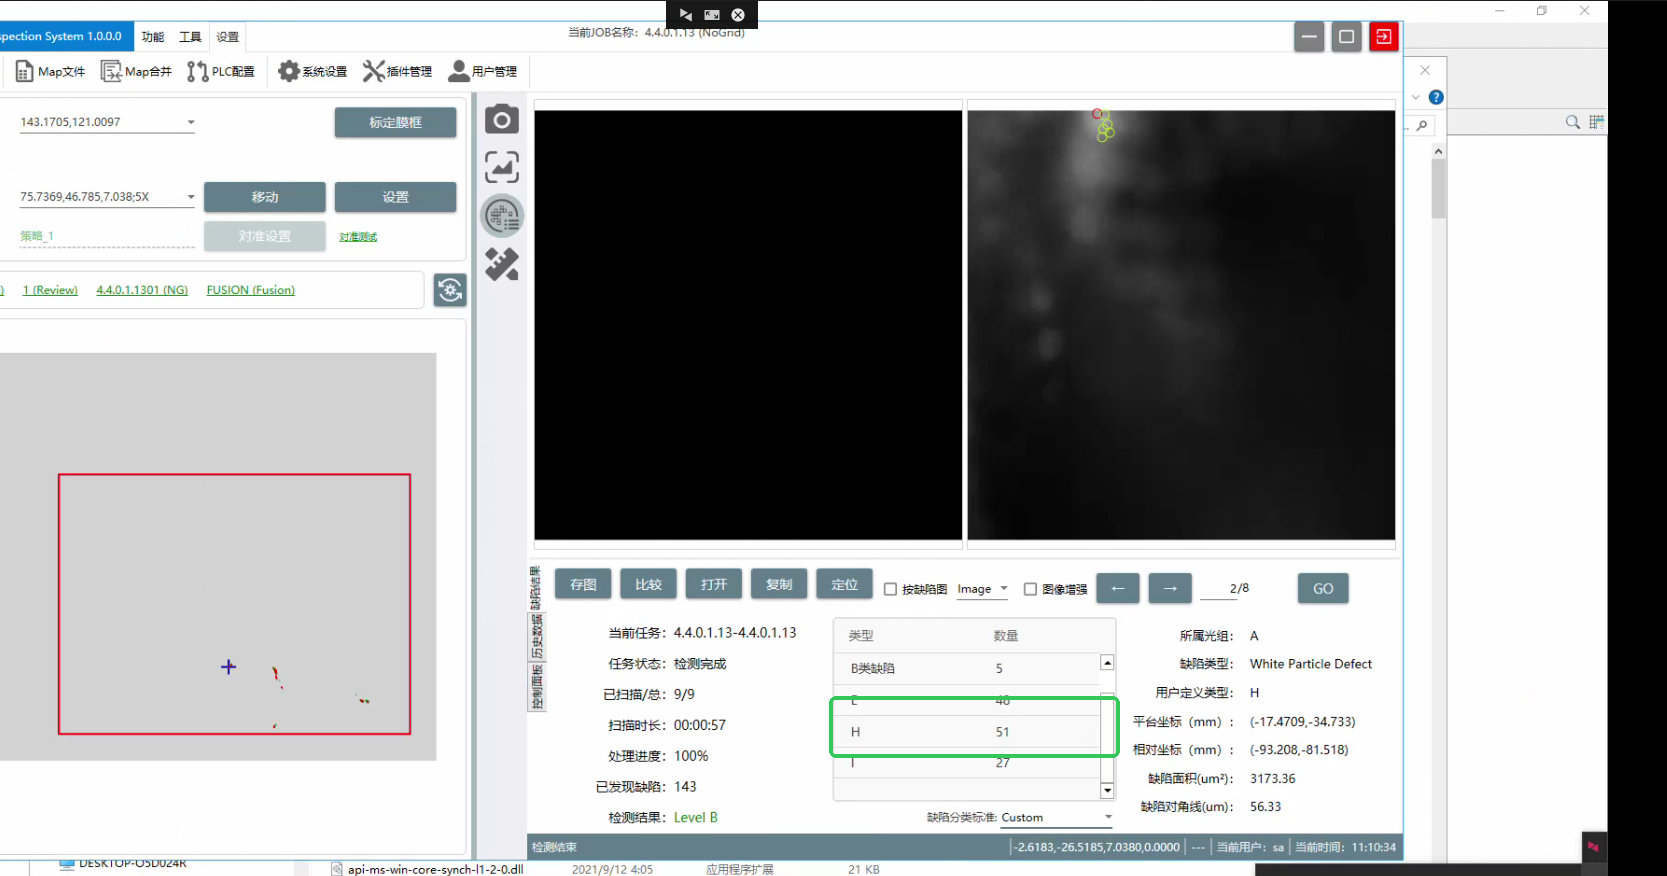The width and height of the screenshot is (1667, 876).
Task: Open 用户管理 user management
Action: point(482,72)
